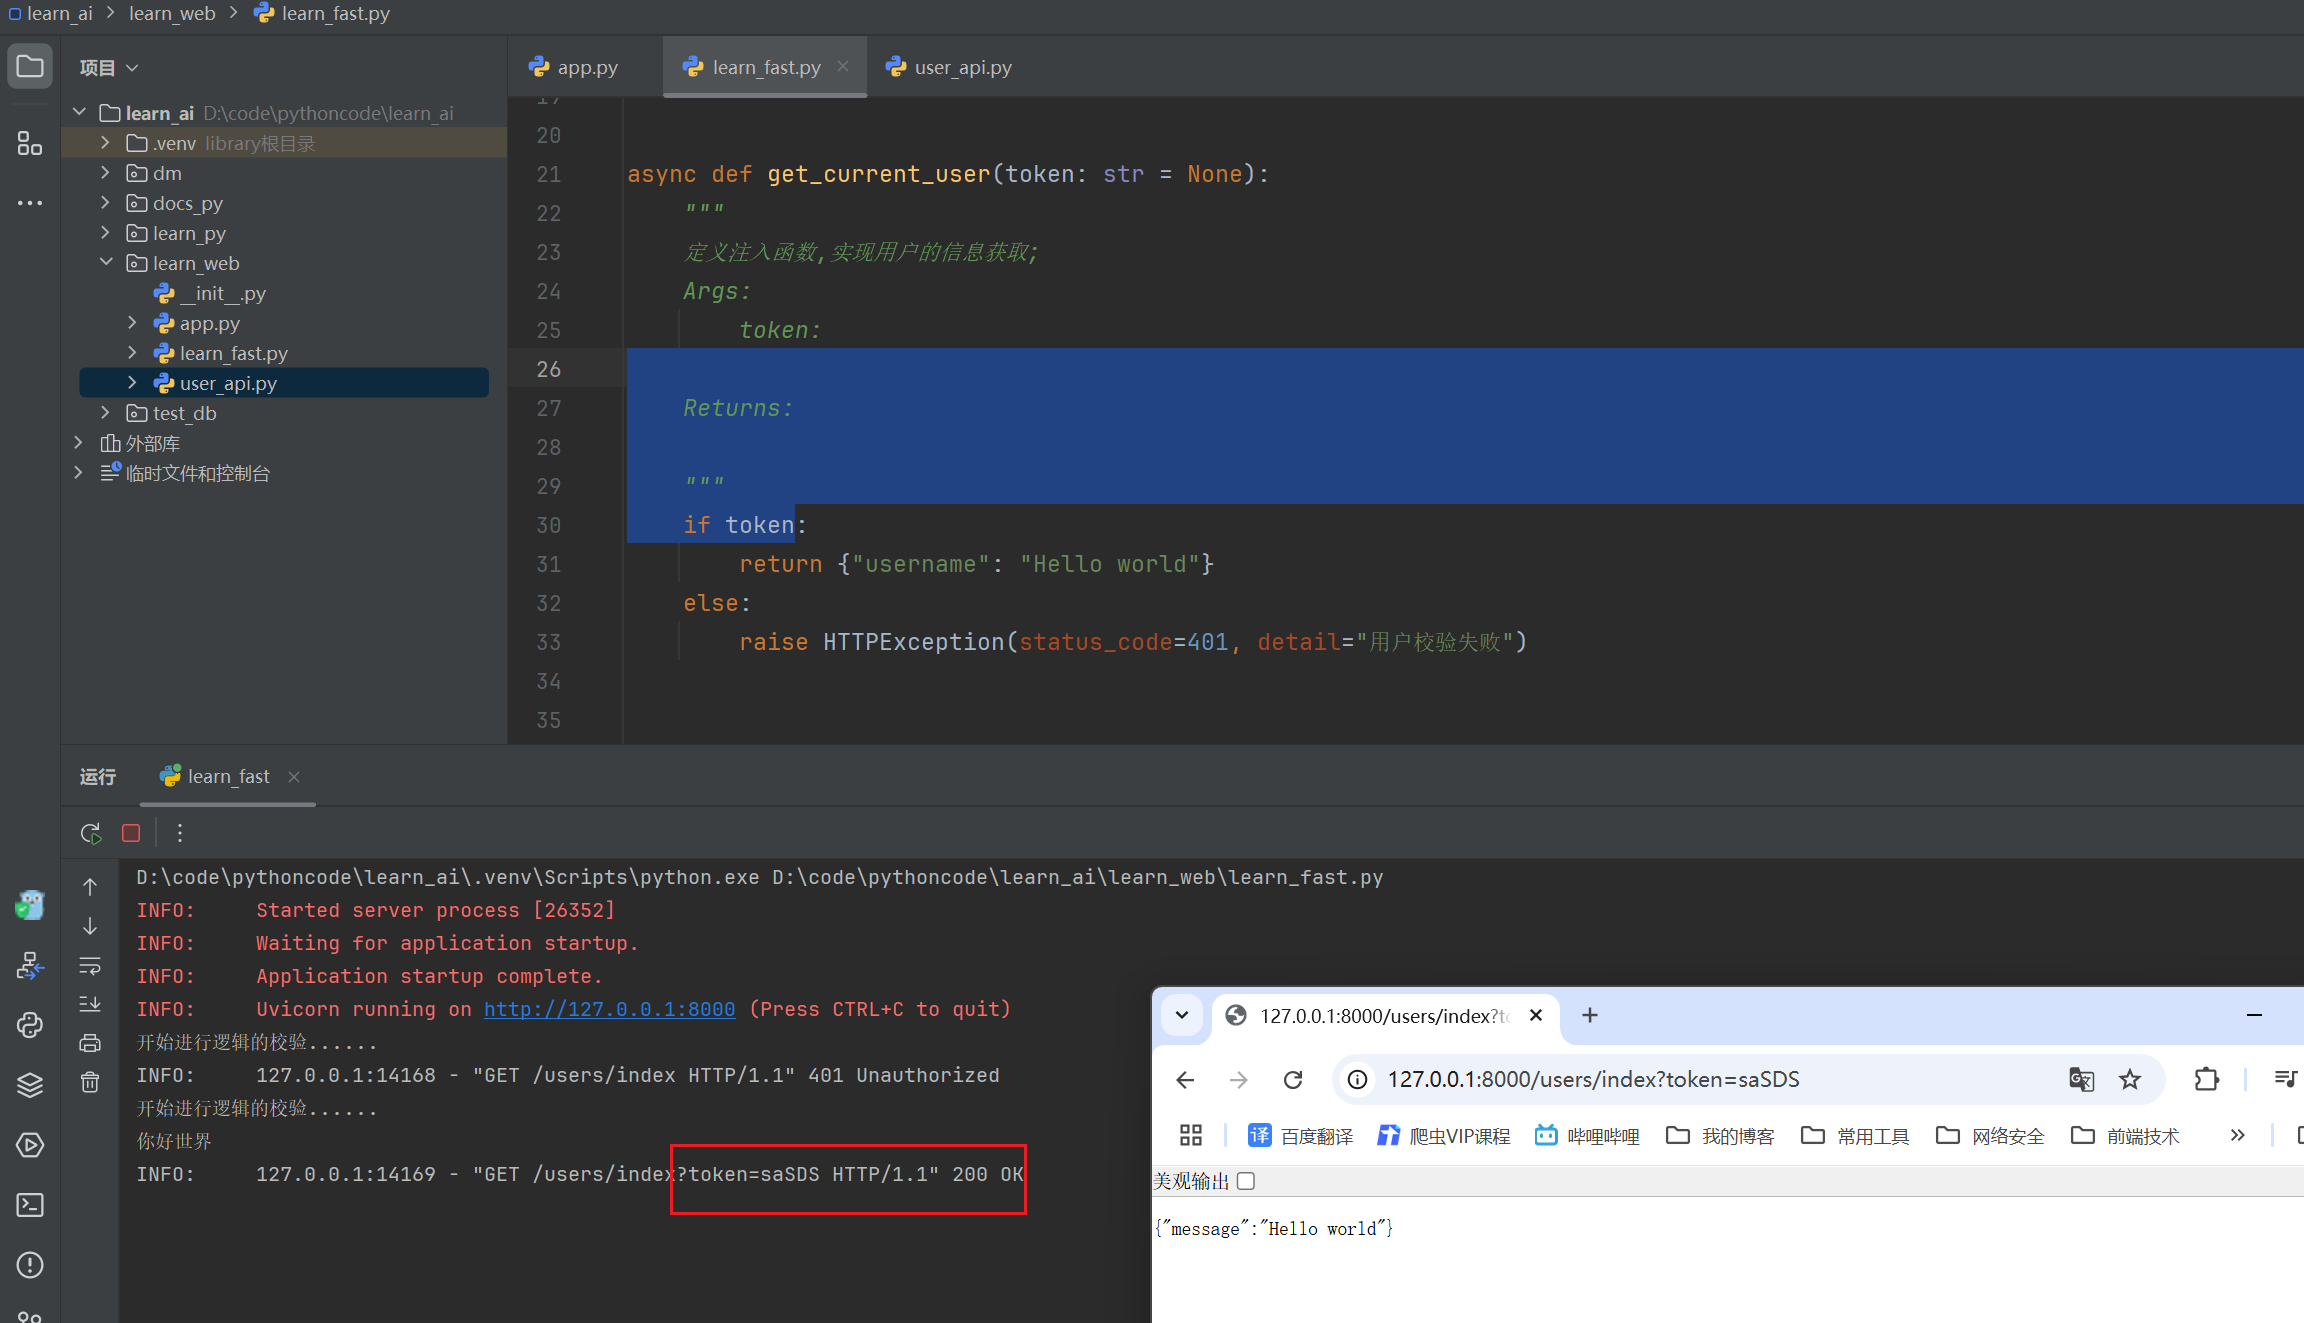Toggle soft-wrap in the run console
The height and width of the screenshot is (1323, 2304).
[x=90, y=966]
